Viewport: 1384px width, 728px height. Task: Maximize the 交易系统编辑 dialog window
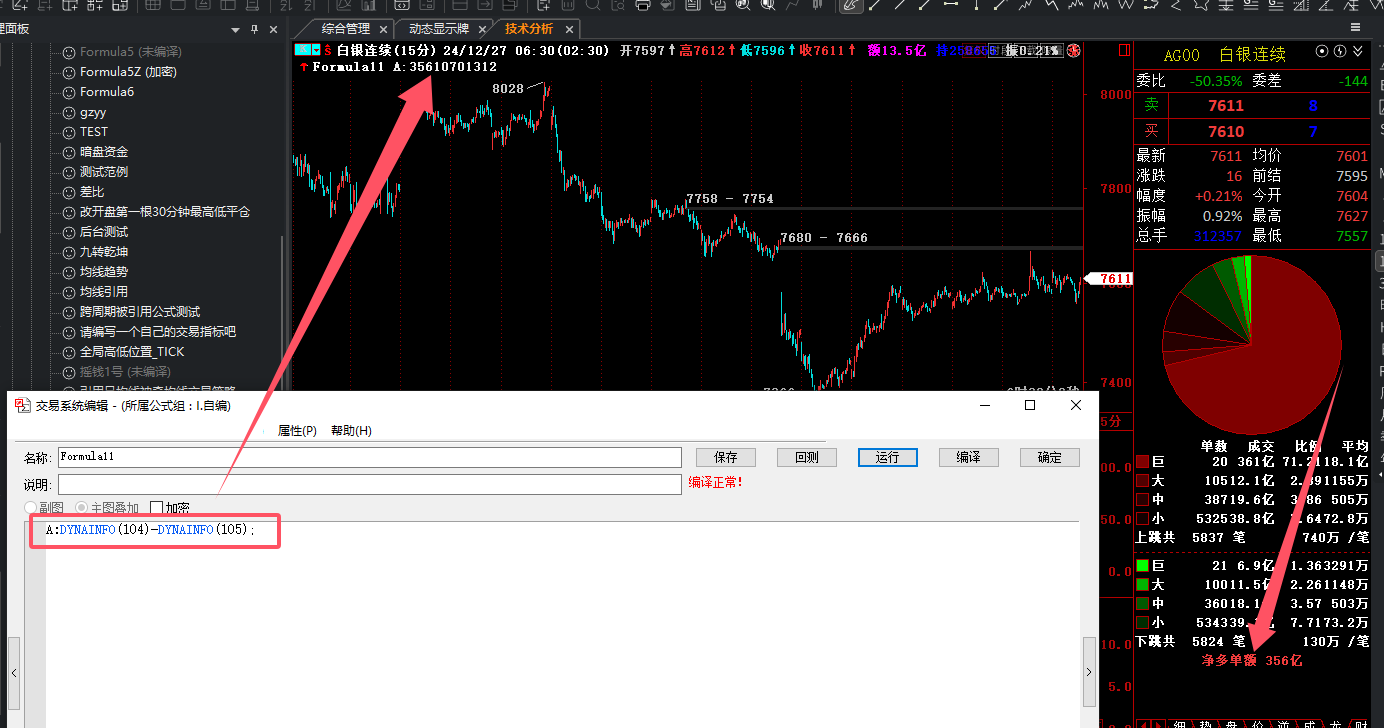coord(1030,405)
